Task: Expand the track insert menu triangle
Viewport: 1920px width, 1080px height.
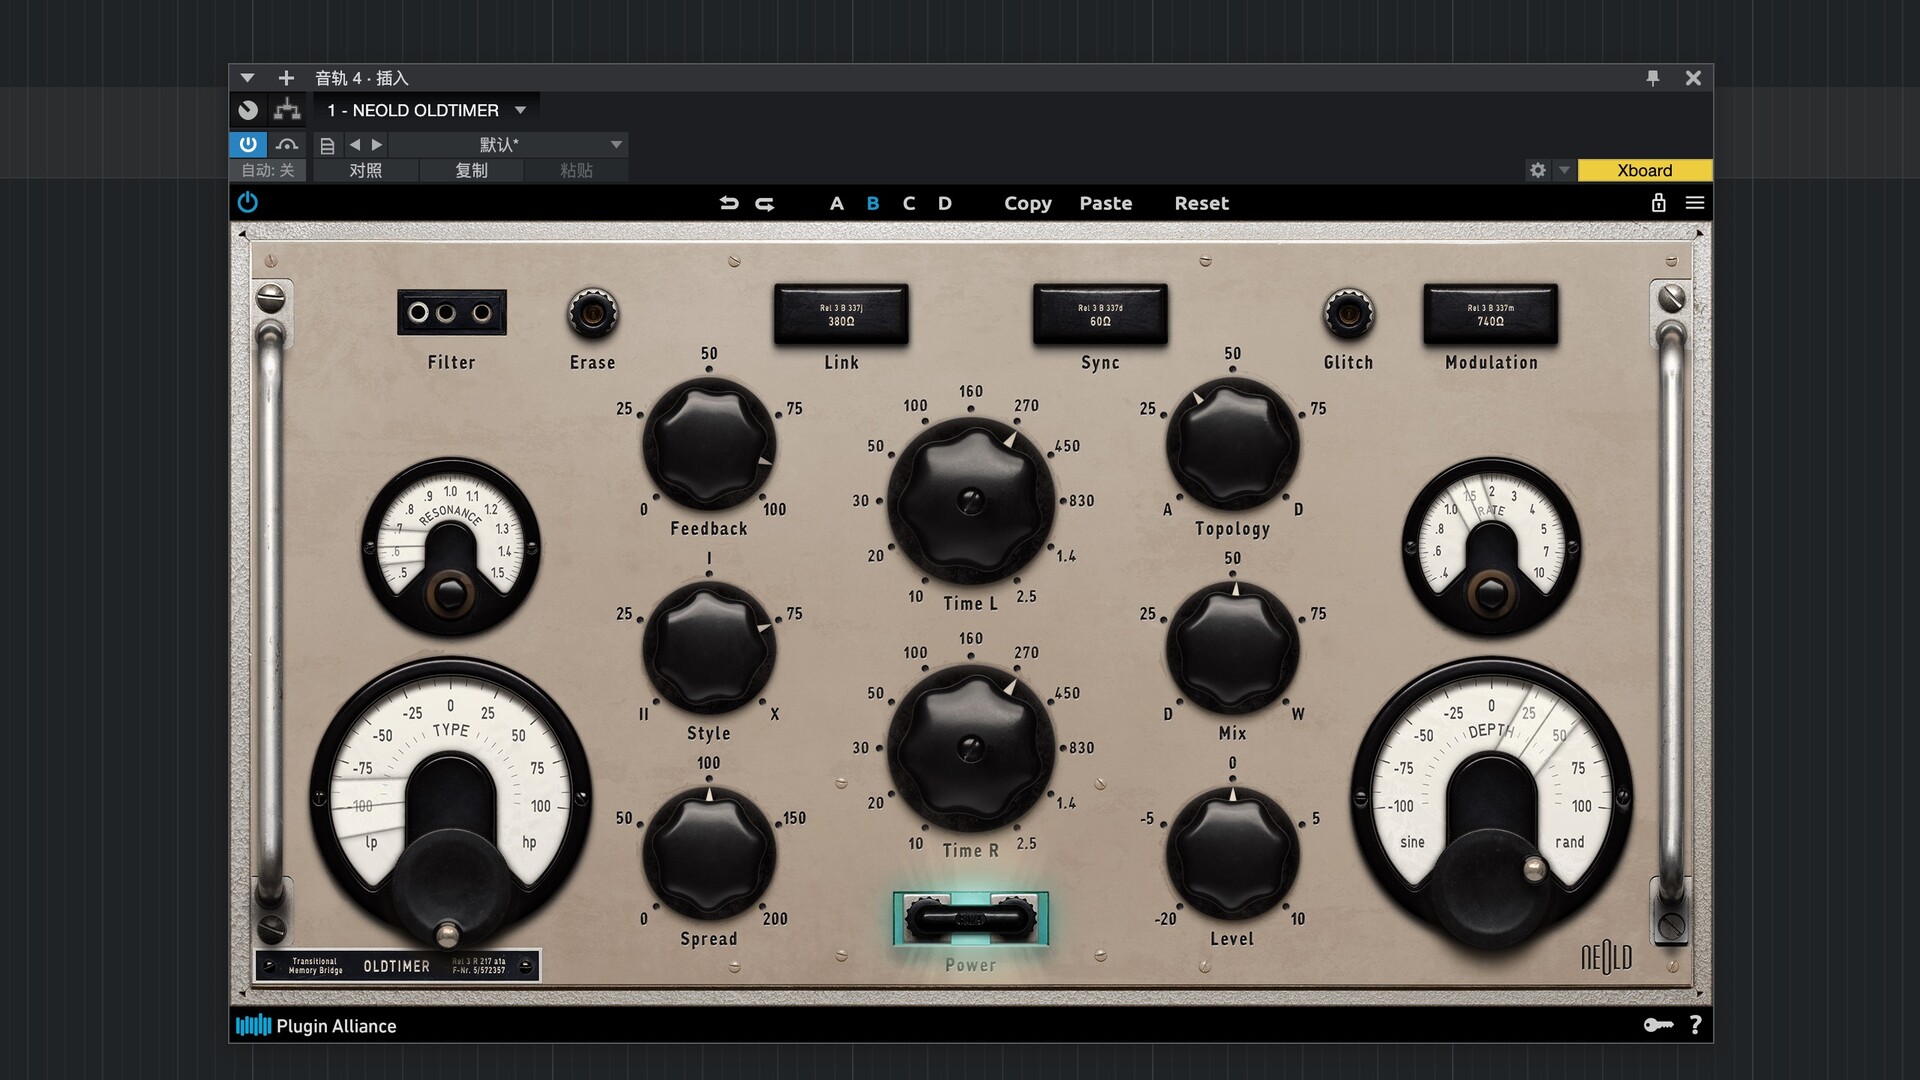Action: coord(247,78)
